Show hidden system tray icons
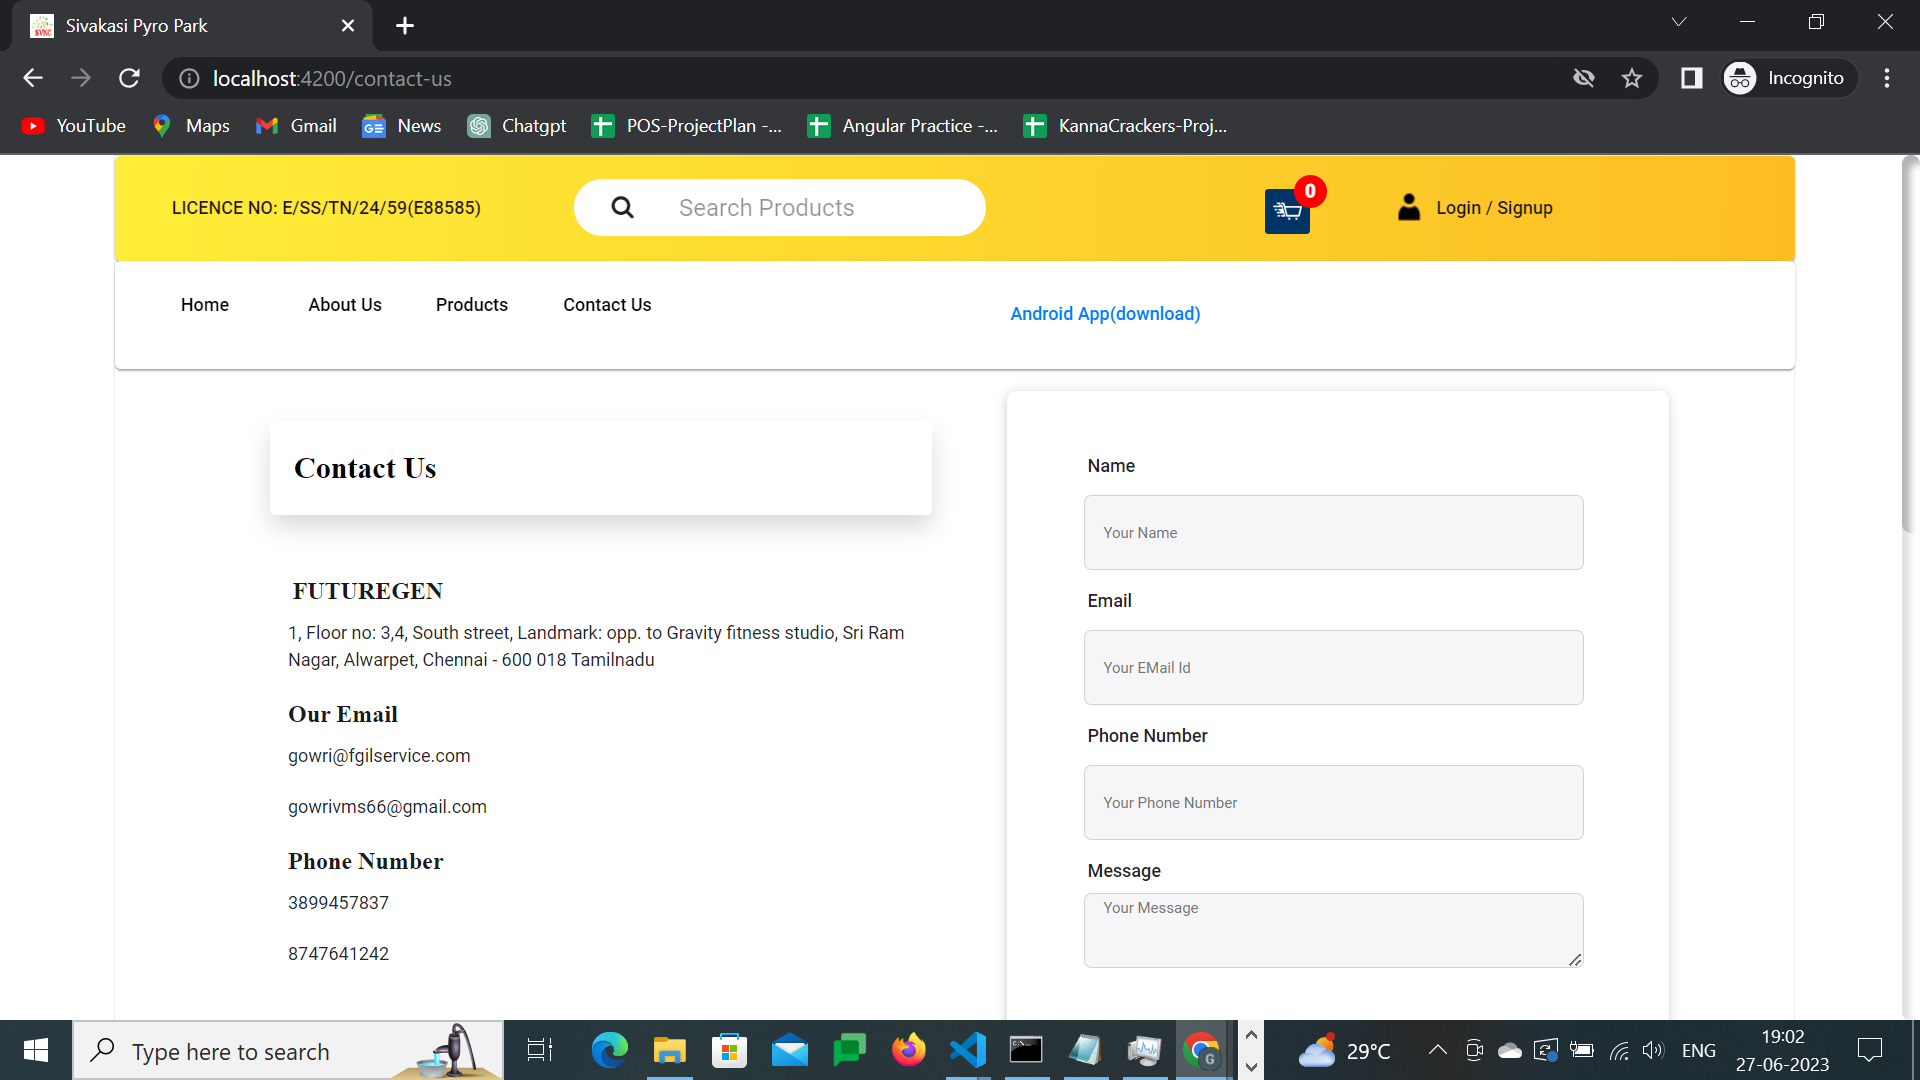This screenshot has height=1080, width=1920. 1437,1050
